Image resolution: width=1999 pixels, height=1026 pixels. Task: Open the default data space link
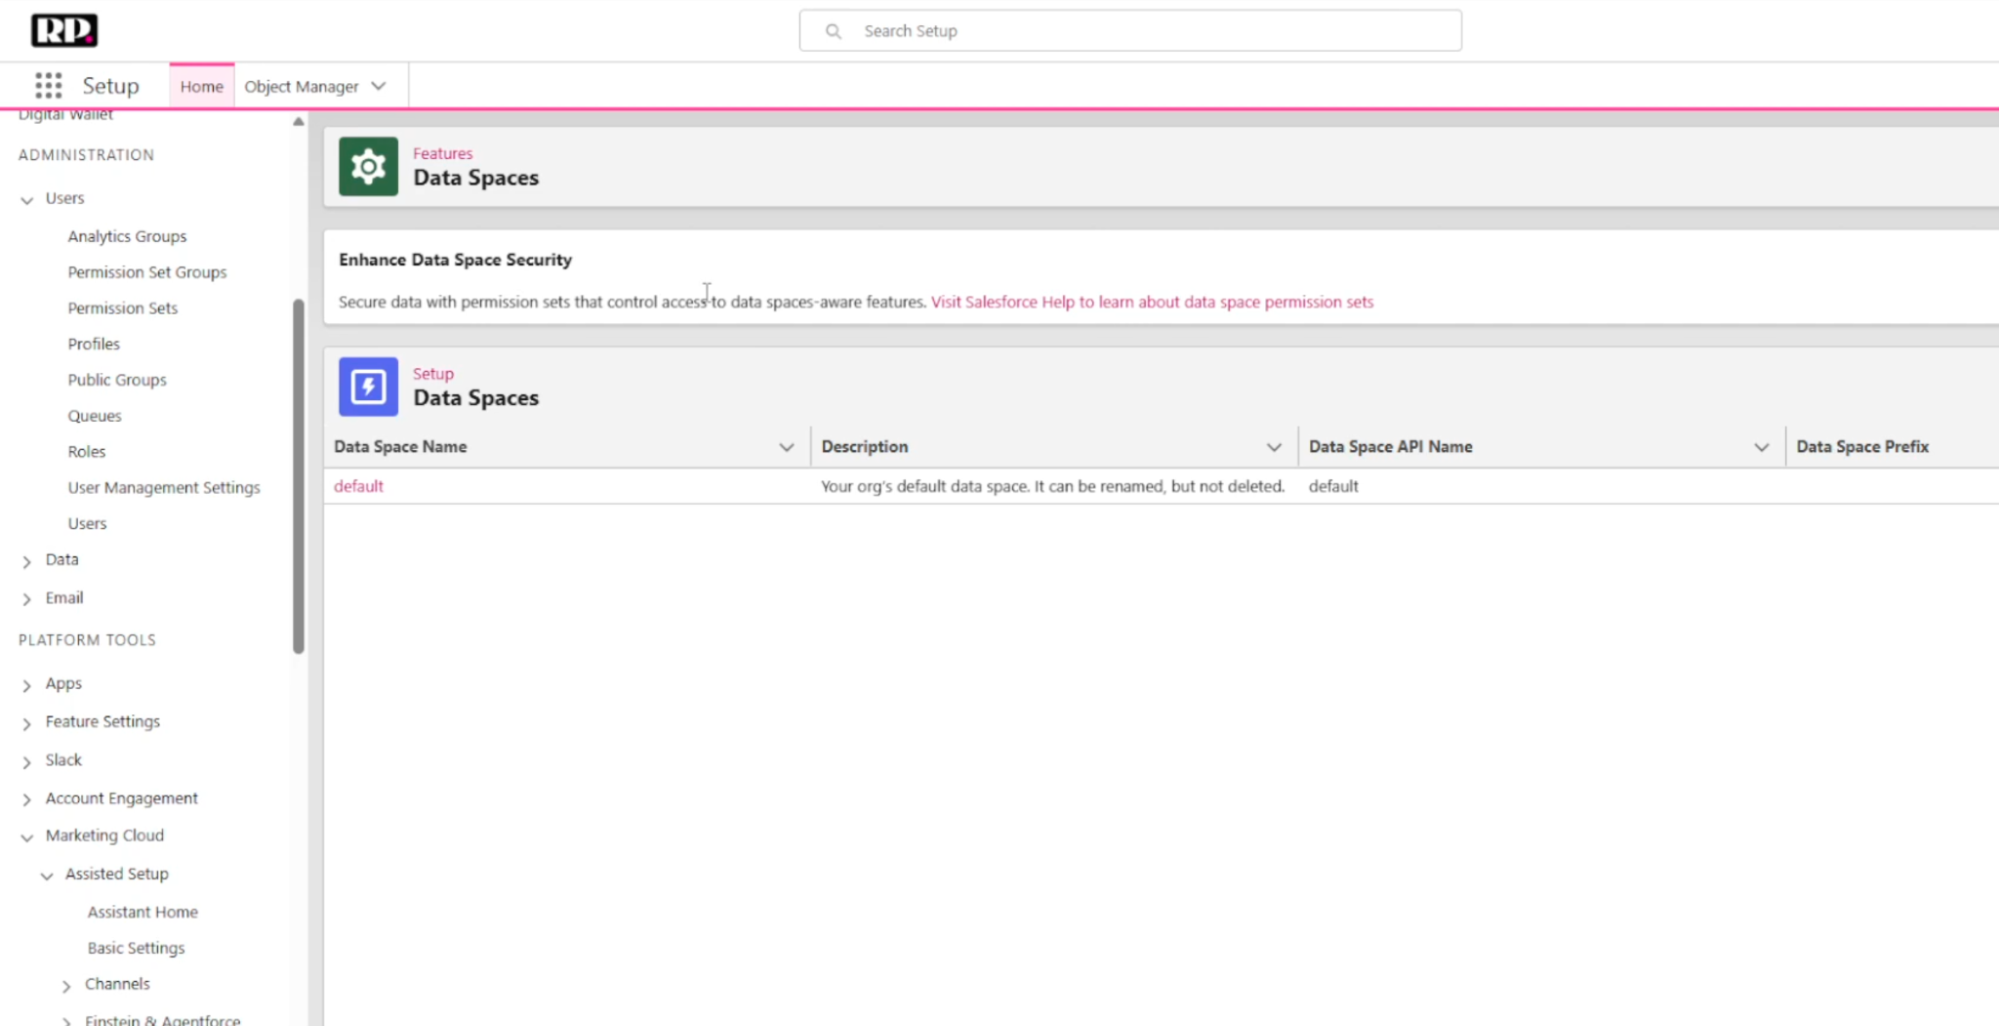pos(358,486)
